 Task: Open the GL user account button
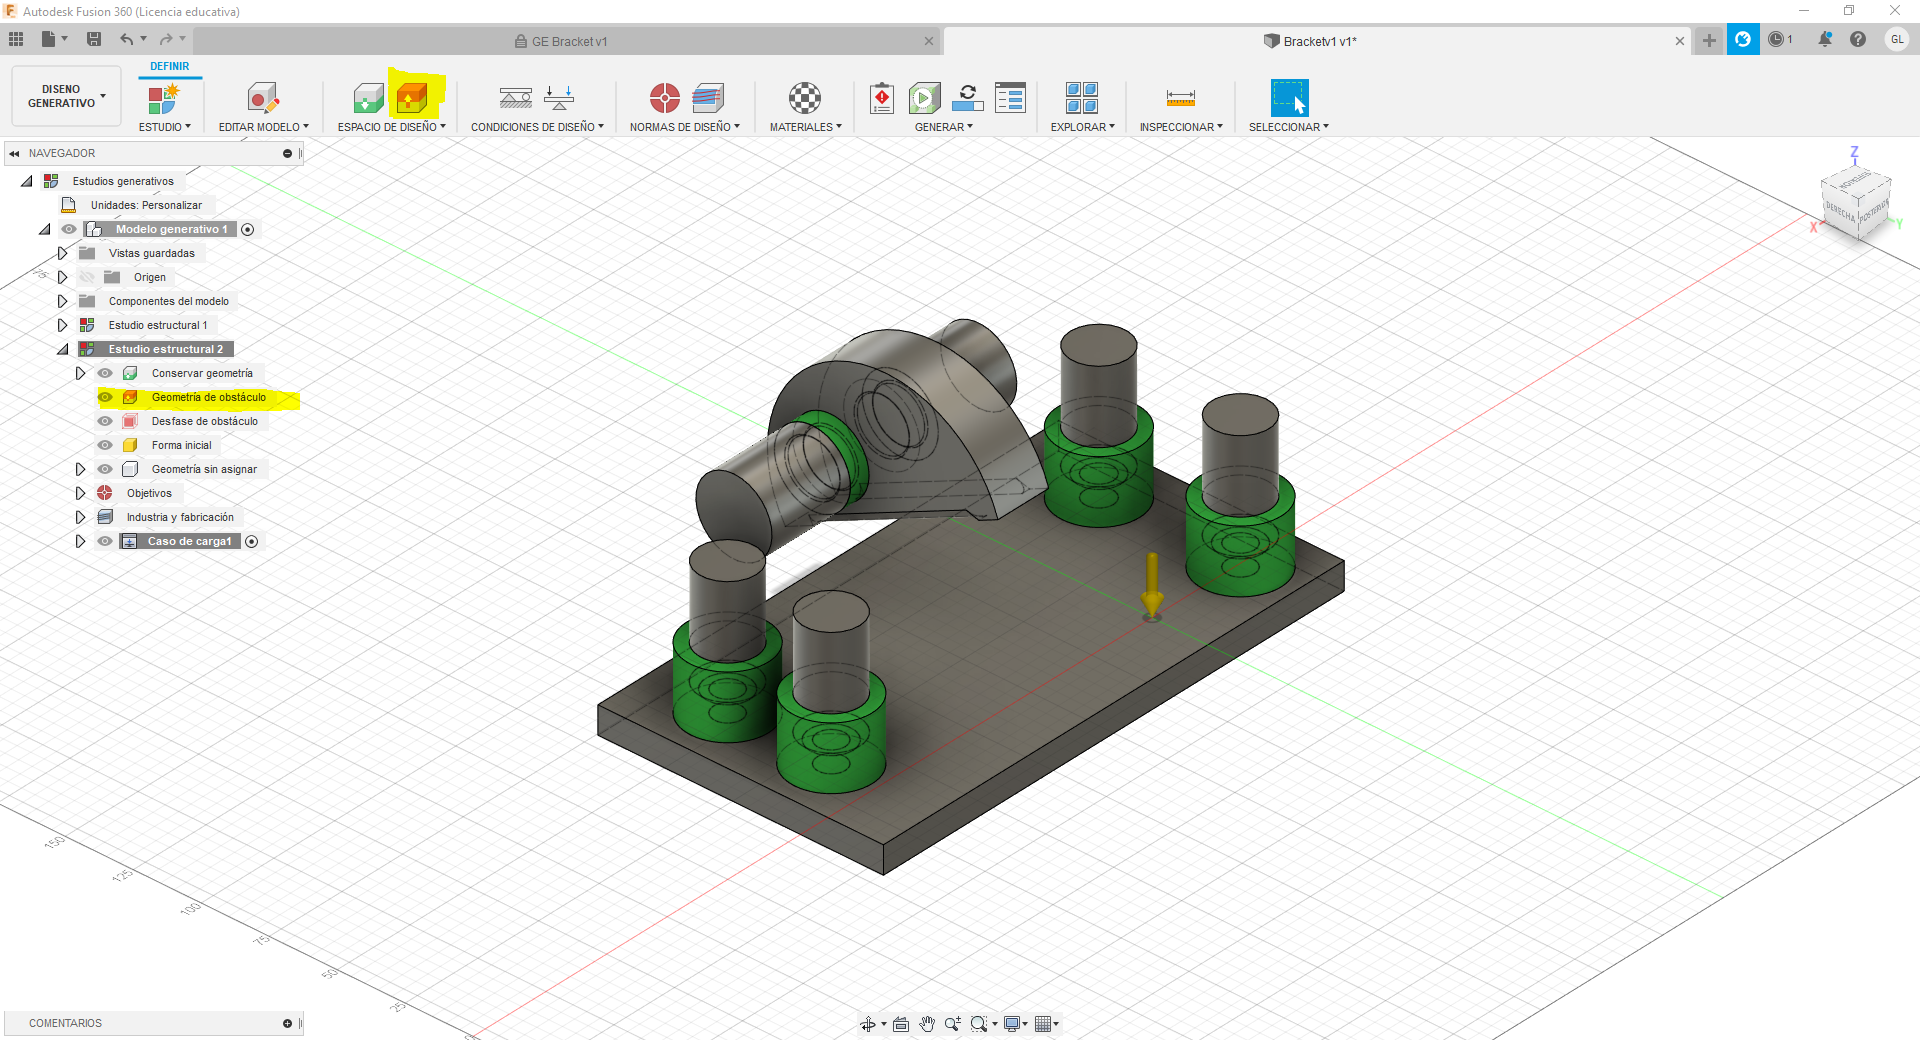1897,39
